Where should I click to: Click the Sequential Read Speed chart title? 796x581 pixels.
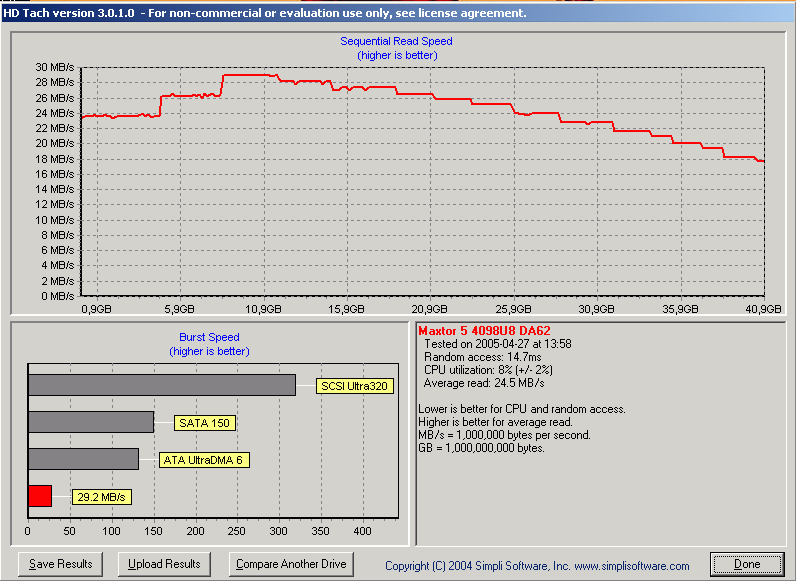coord(396,42)
